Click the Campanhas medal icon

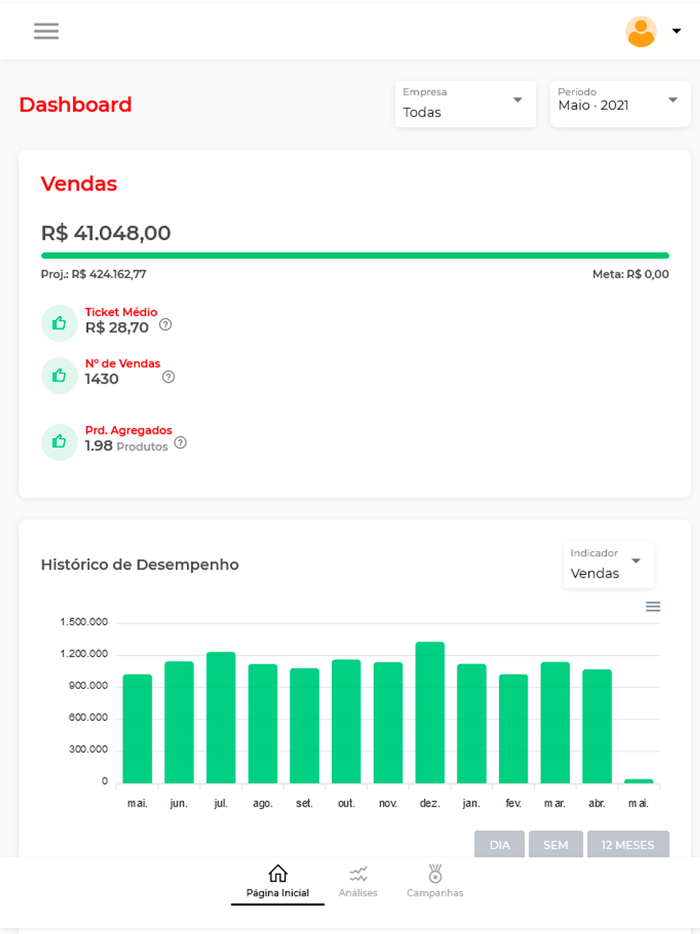(x=435, y=873)
